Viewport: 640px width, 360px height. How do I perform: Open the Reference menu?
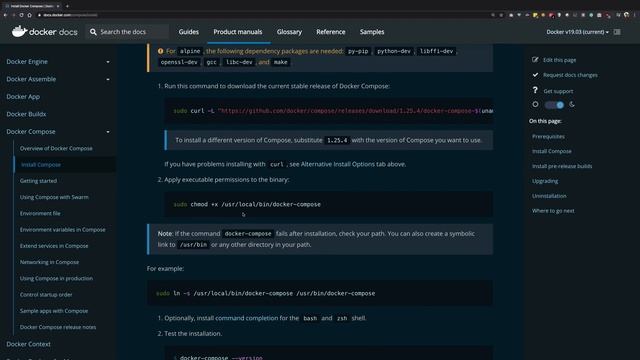331,32
